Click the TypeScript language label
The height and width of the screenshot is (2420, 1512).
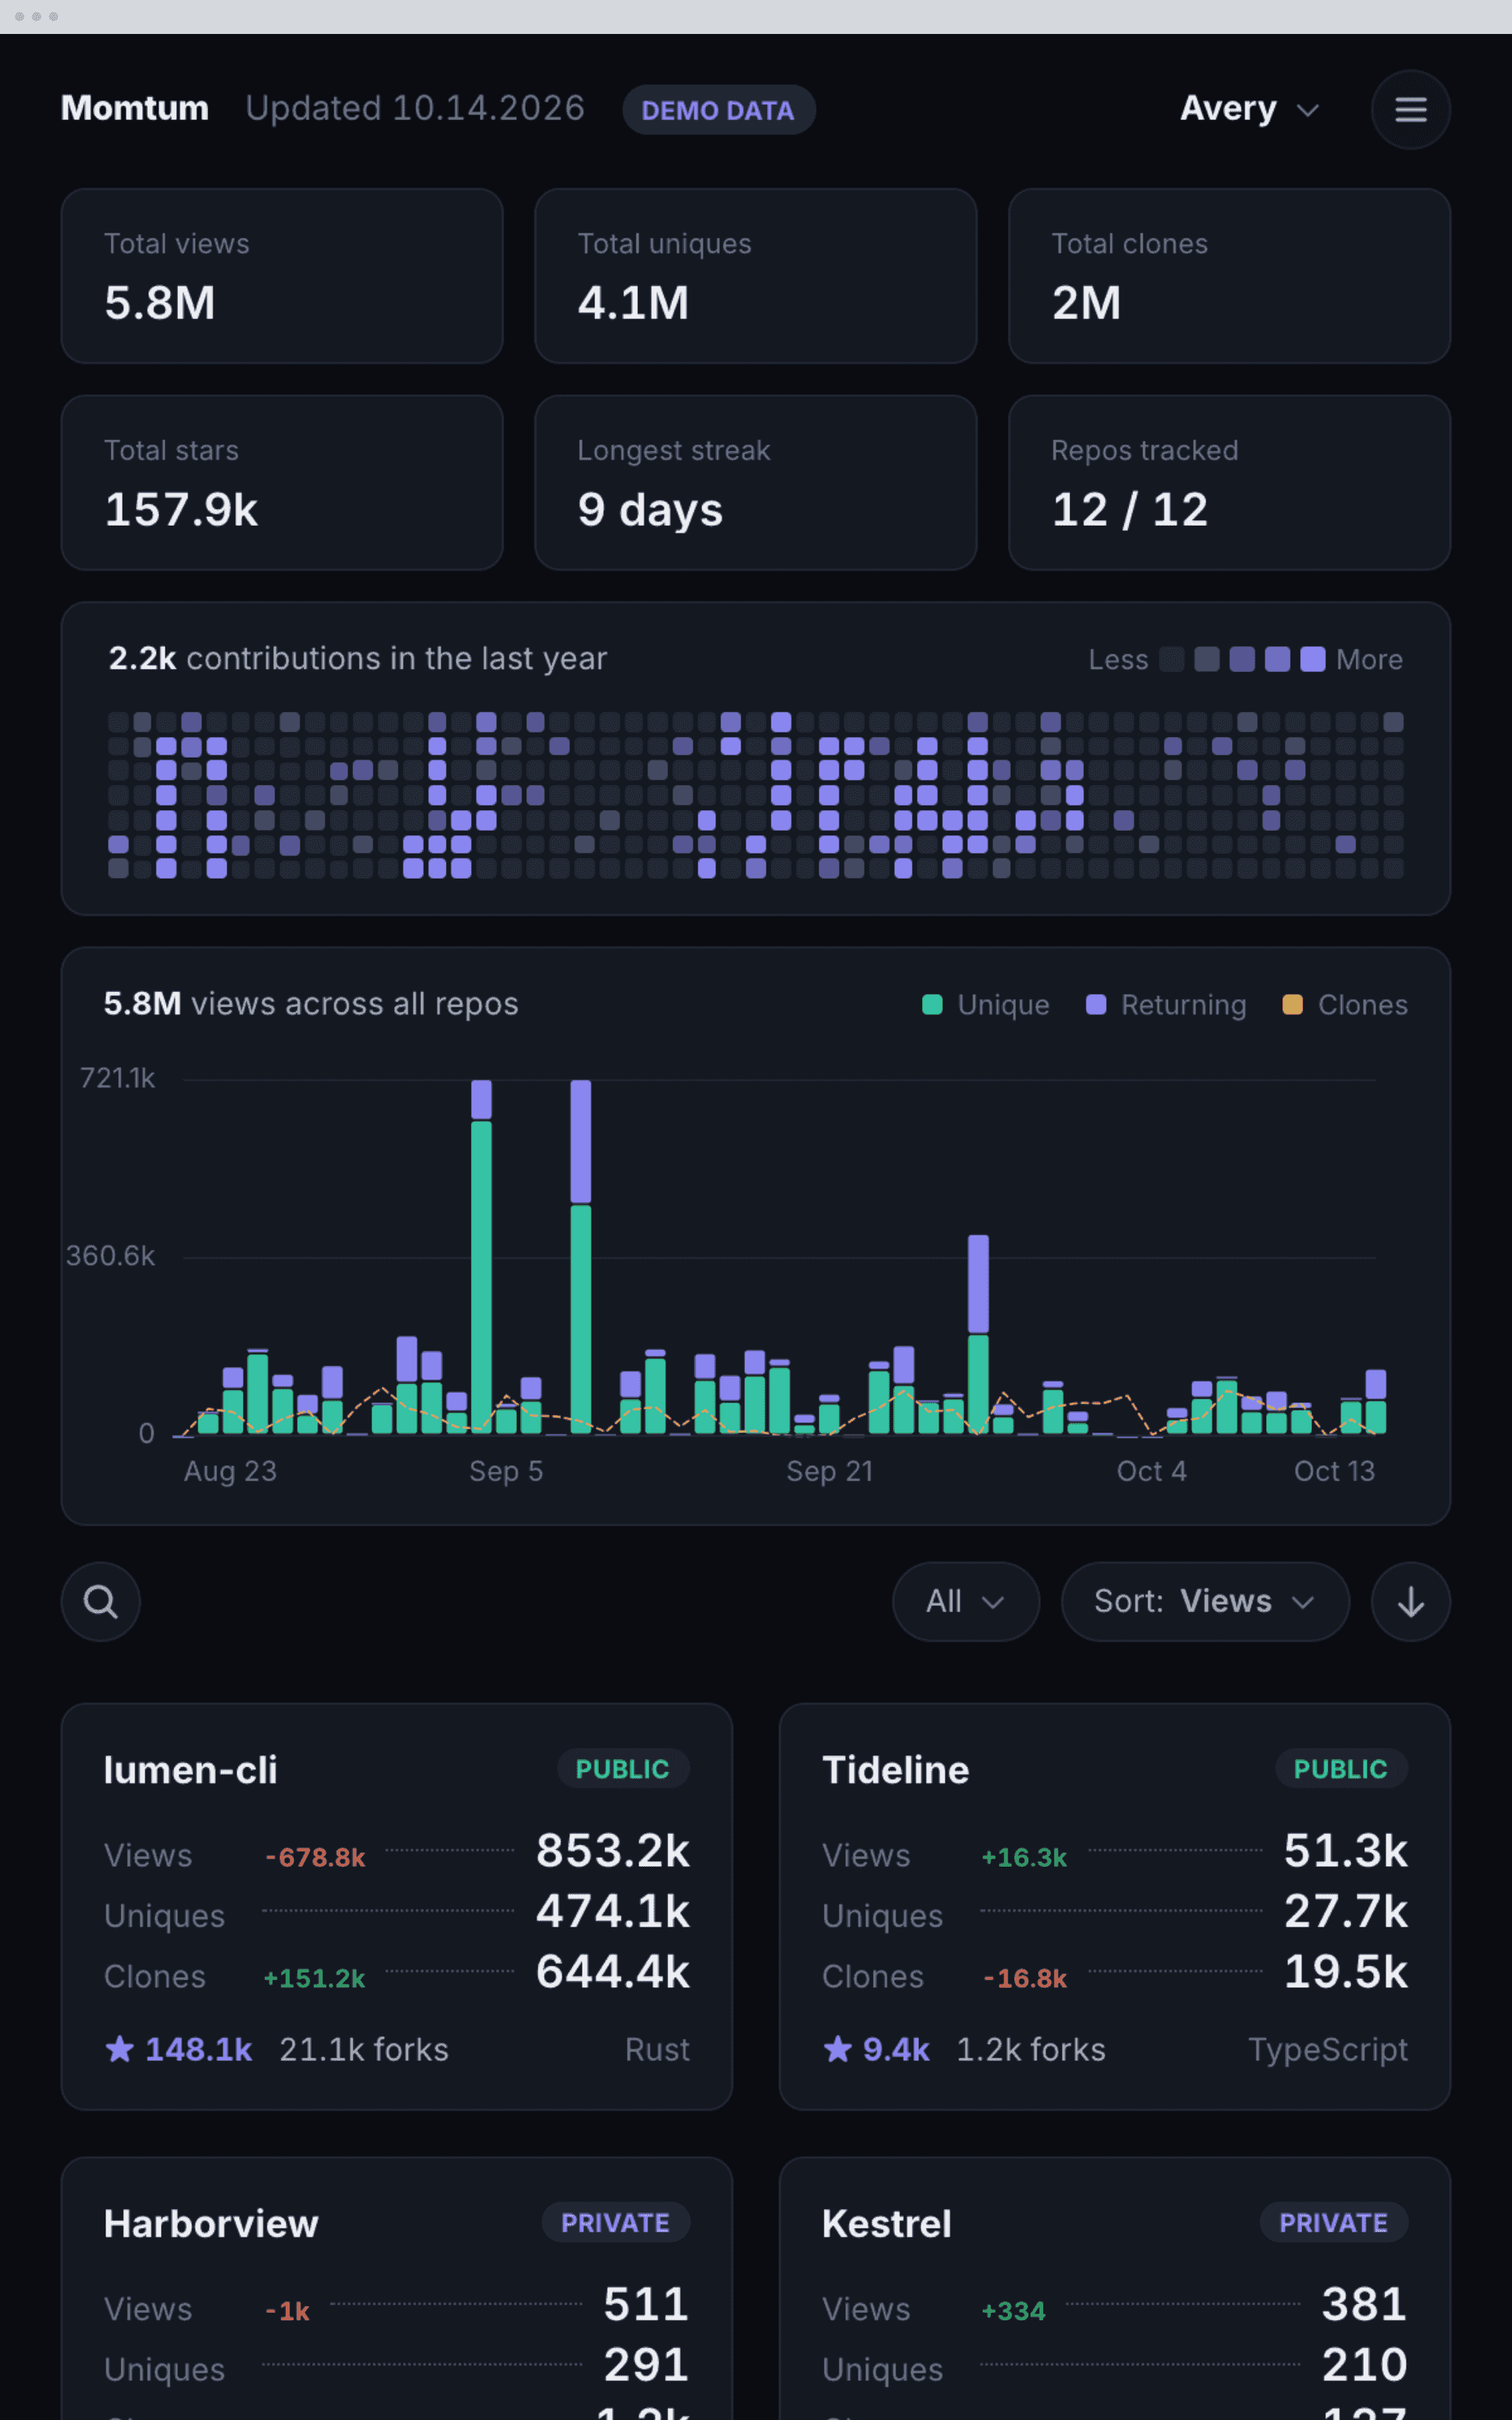click(x=1328, y=2049)
